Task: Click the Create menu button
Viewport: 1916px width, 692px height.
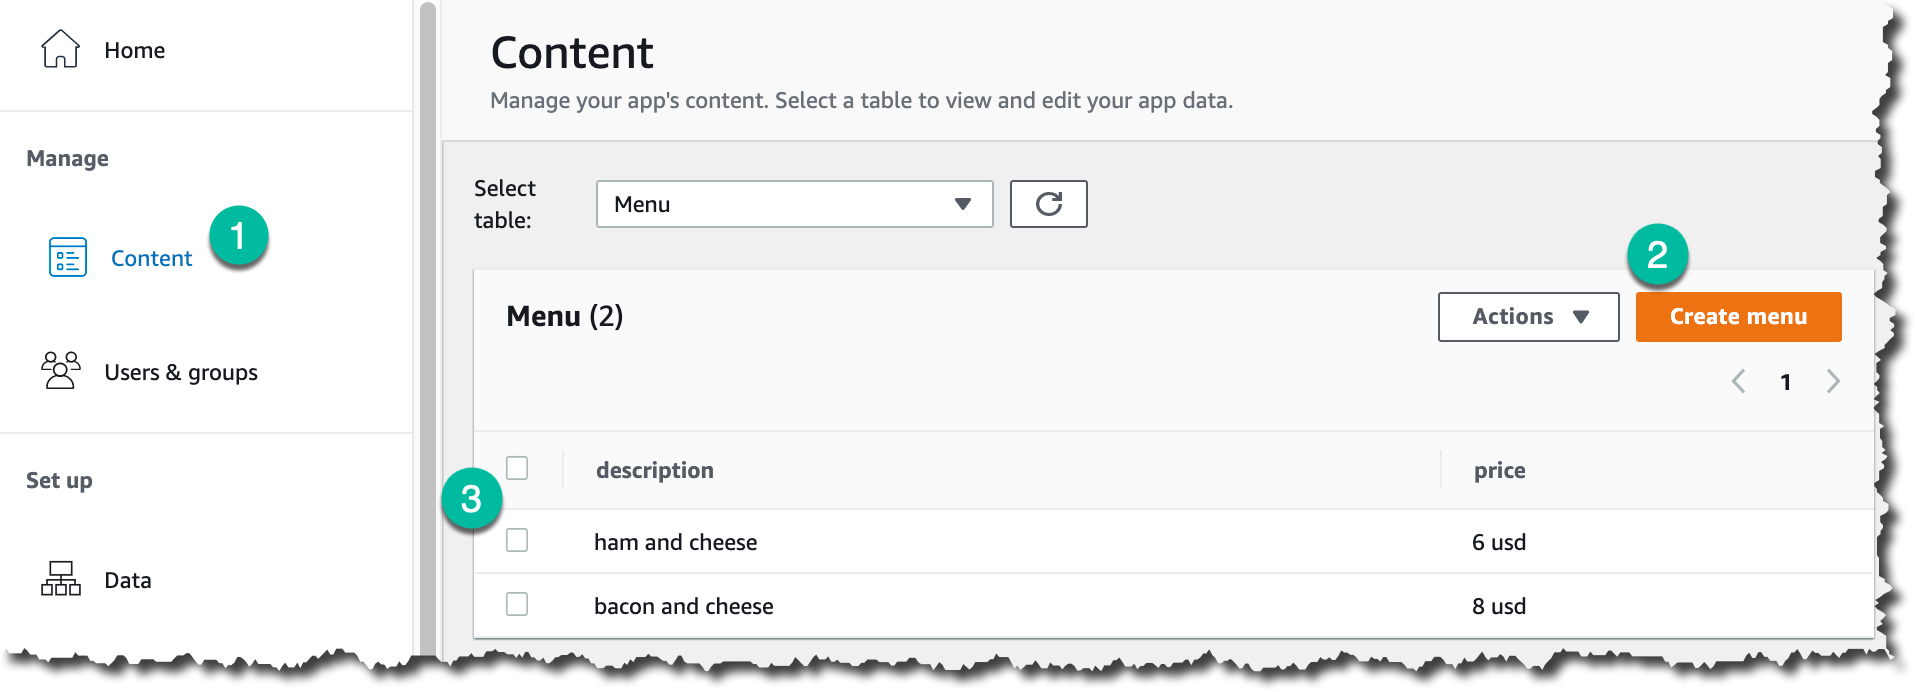Action: coord(1738,317)
